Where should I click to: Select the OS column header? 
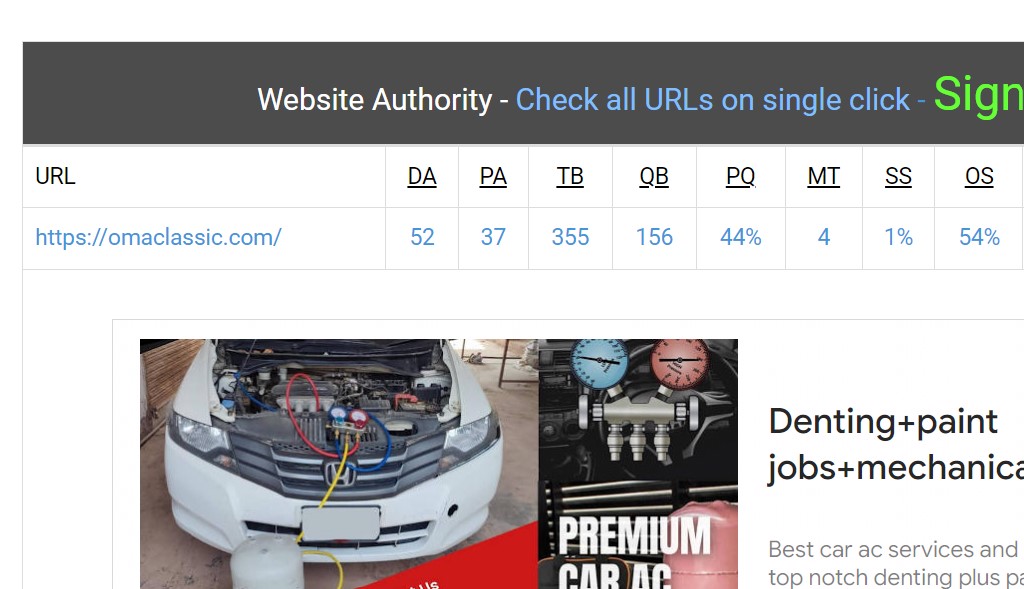pyautogui.click(x=979, y=176)
